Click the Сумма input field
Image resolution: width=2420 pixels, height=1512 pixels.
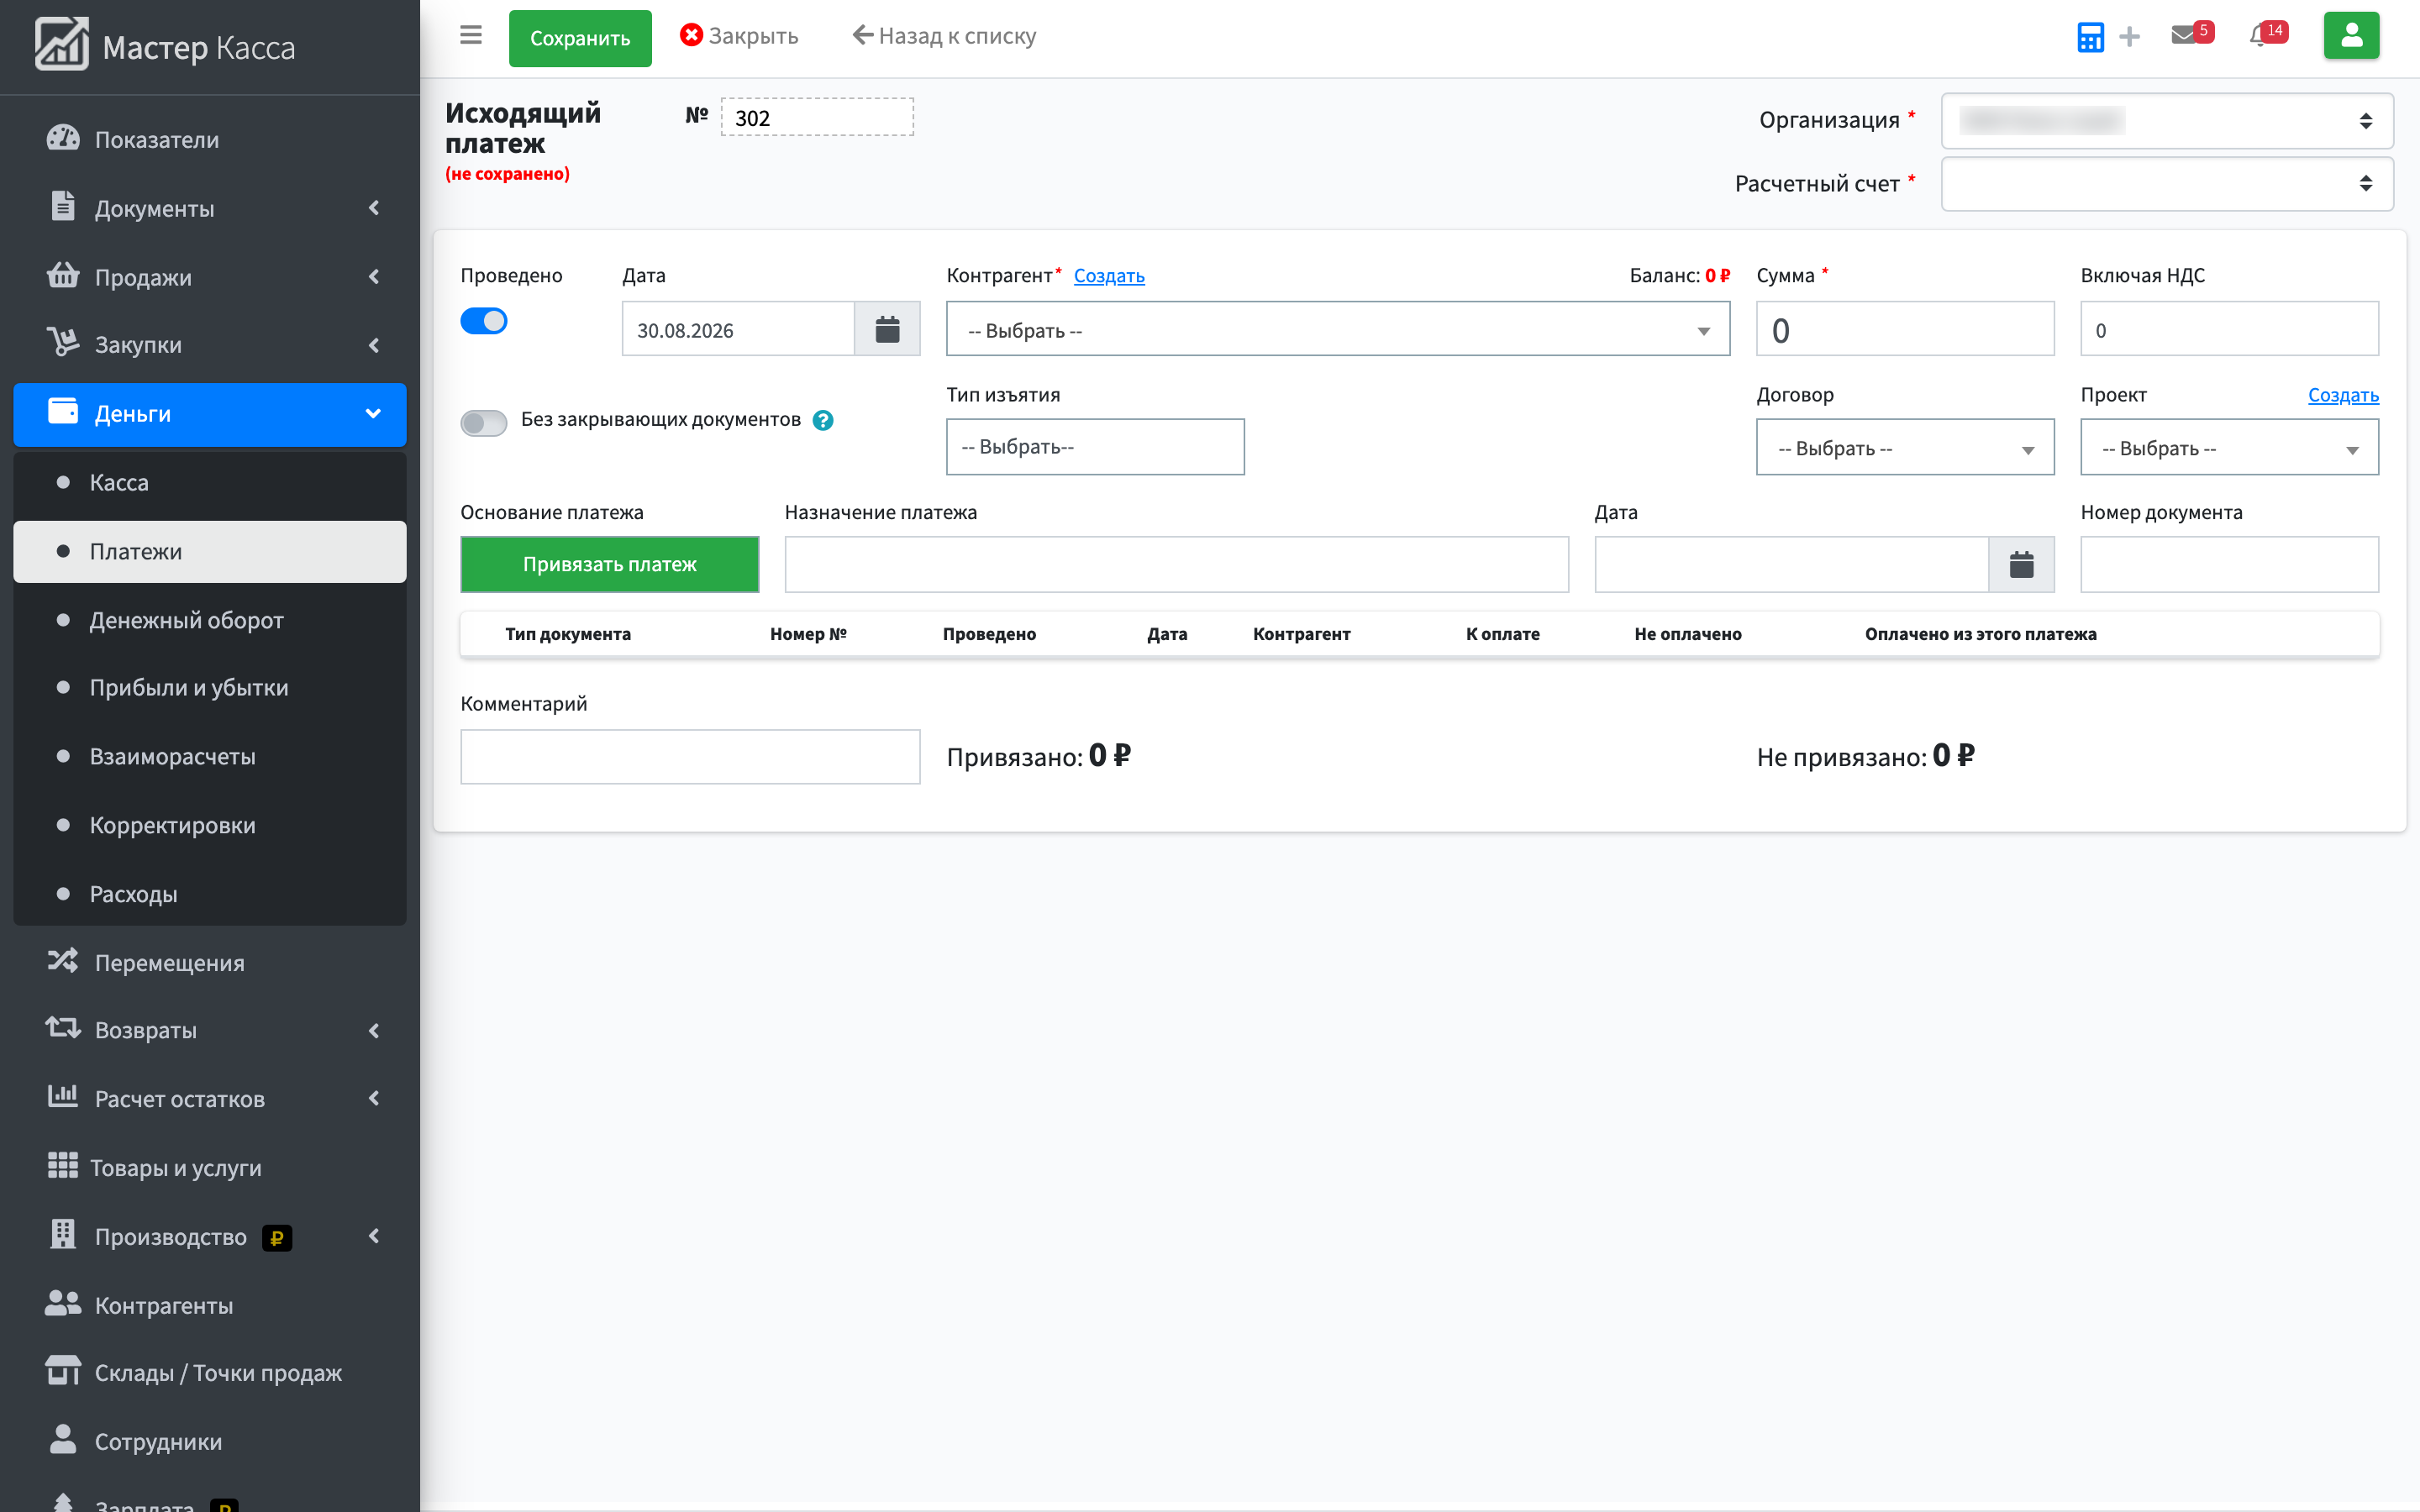tap(1905, 329)
